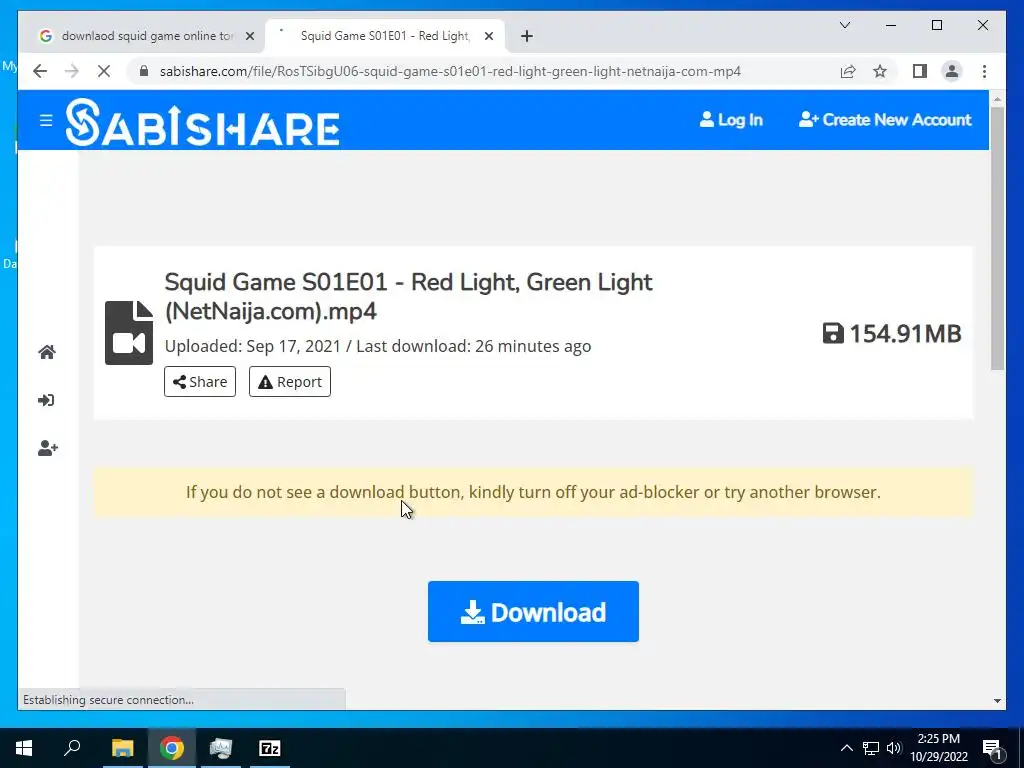Image resolution: width=1024 pixels, height=768 pixels.
Task: Select the file title Squid Game S01E01
Action: tap(408, 296)
